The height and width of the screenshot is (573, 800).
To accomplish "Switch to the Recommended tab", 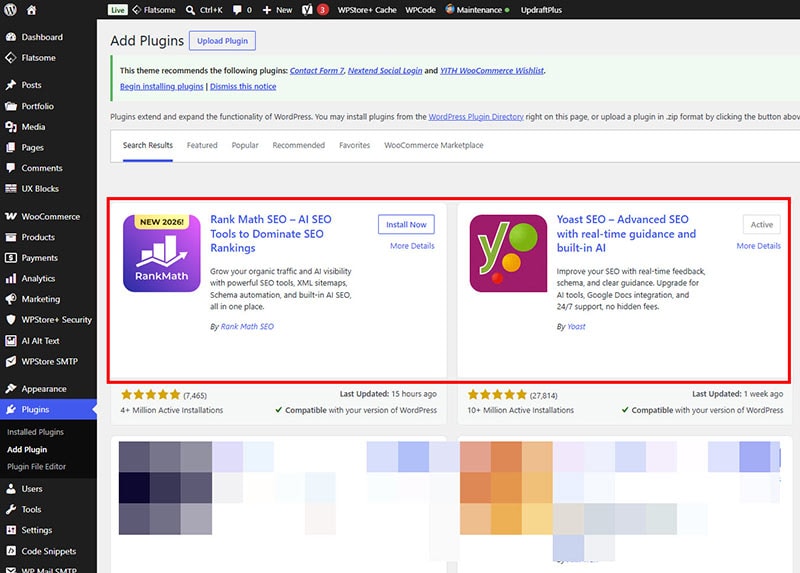I will (x=298, y=145).
